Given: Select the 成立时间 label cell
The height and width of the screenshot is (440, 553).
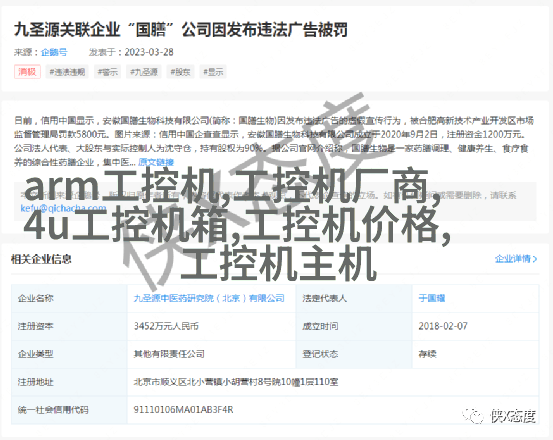Looking at the screenshot, I should (354, 326).
